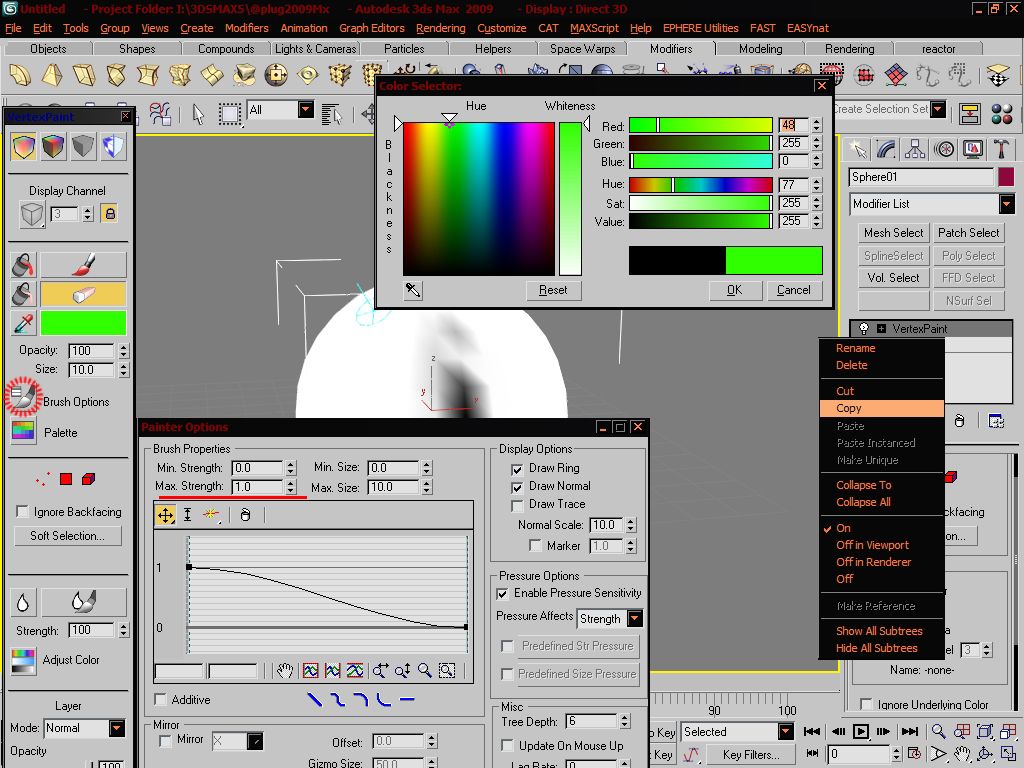The image size is (1024, 768).
Task: Open the Hierarchy command panel tab
Action: point(915,149)
